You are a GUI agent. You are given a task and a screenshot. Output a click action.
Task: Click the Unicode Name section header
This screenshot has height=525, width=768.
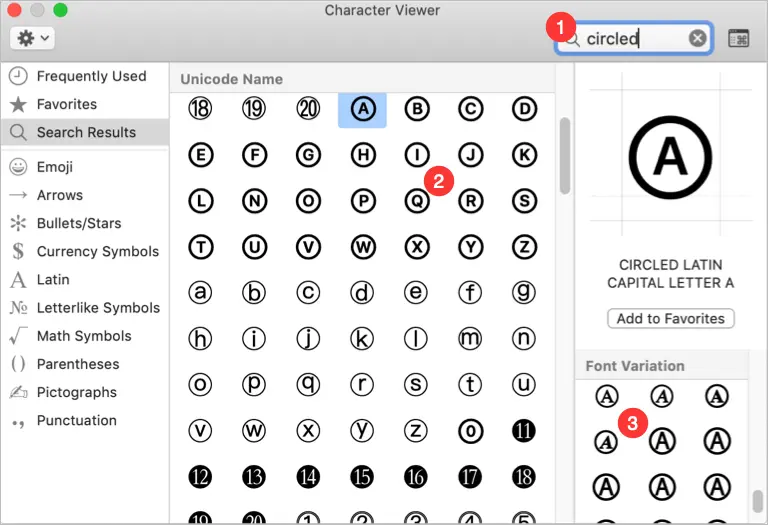click(x=362, y=79)
